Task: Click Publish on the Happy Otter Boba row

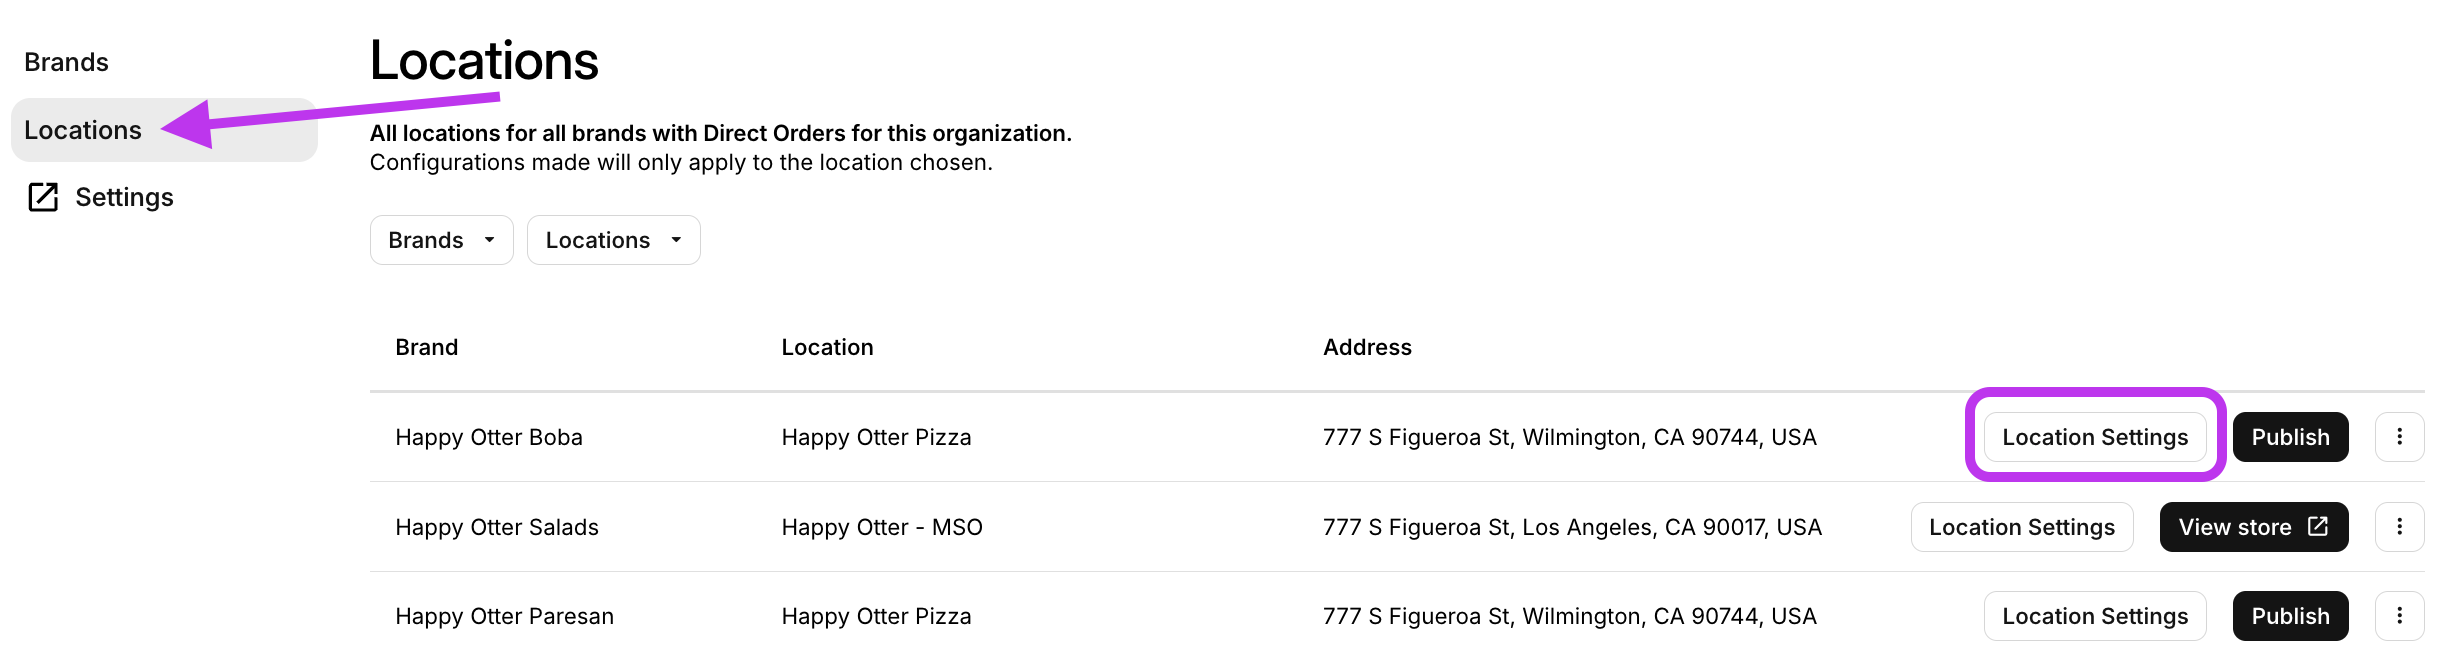Action: click(x=2290, y=436)
